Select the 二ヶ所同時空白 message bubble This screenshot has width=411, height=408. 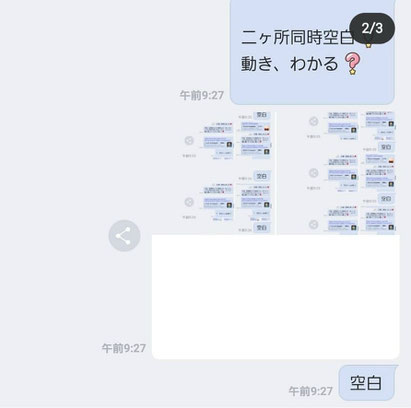[x=312, y=52]
